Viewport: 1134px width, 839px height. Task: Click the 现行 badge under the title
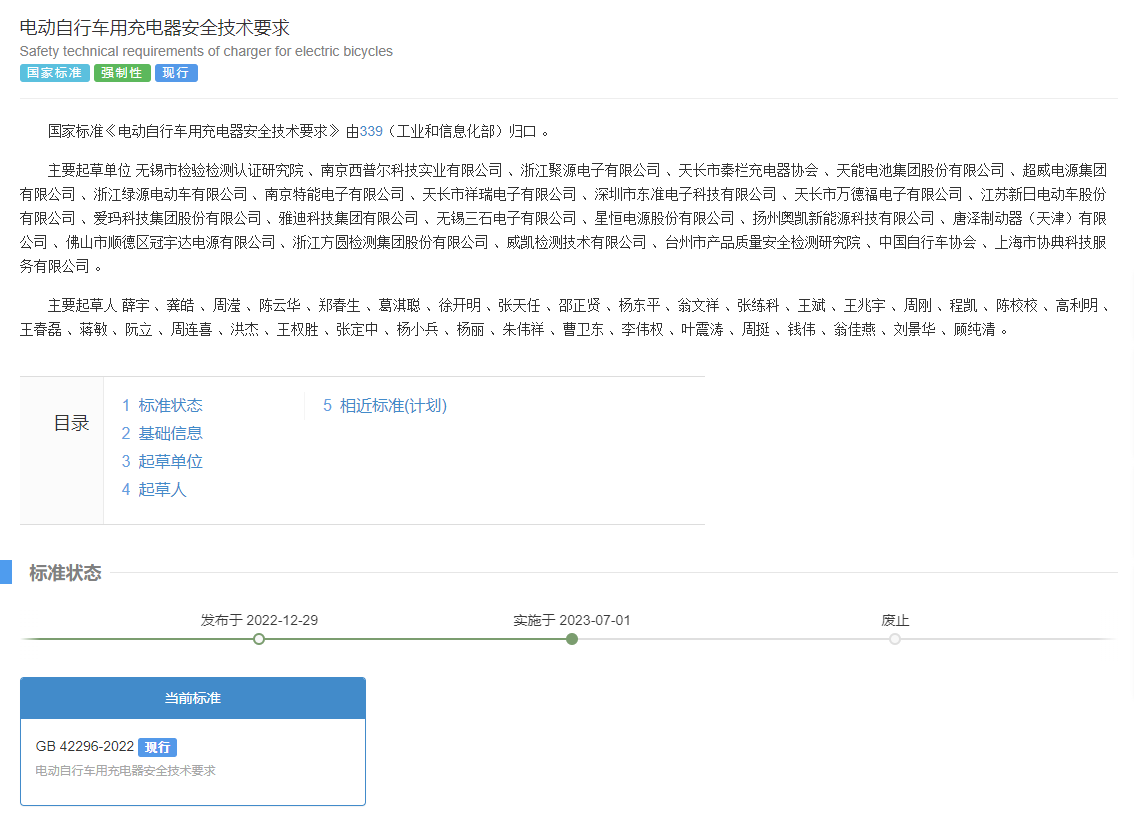[x=176, y=73]
